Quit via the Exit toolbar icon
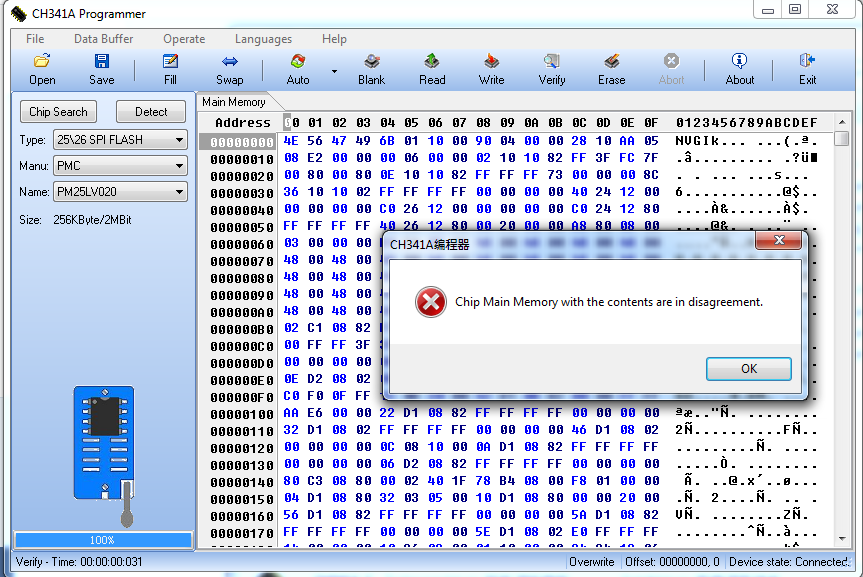Screen dimensions: 863x577 point(807,69)
